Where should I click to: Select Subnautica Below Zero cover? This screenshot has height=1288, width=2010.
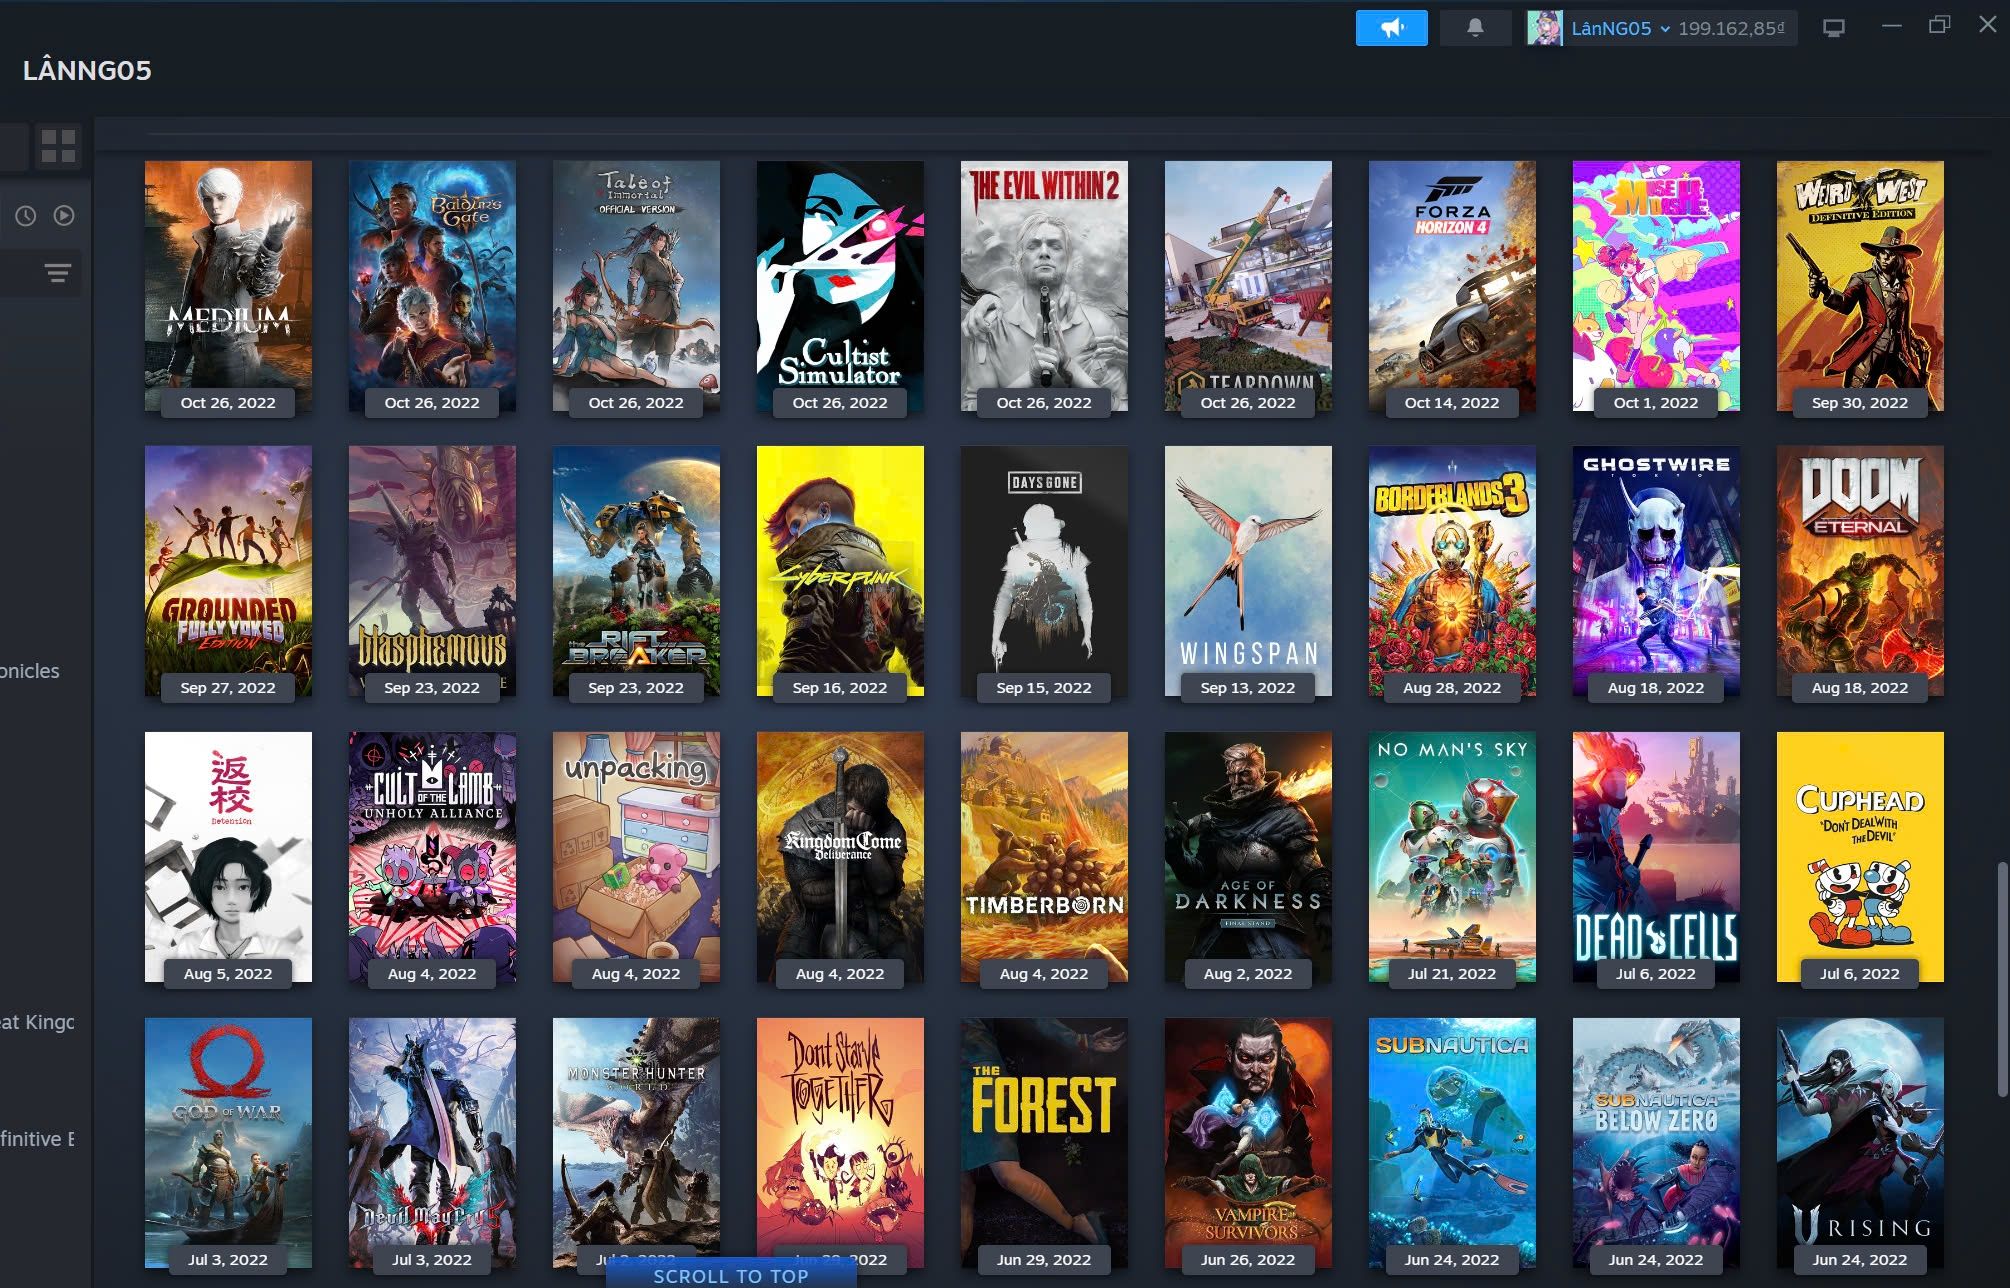(1656, 1143)
